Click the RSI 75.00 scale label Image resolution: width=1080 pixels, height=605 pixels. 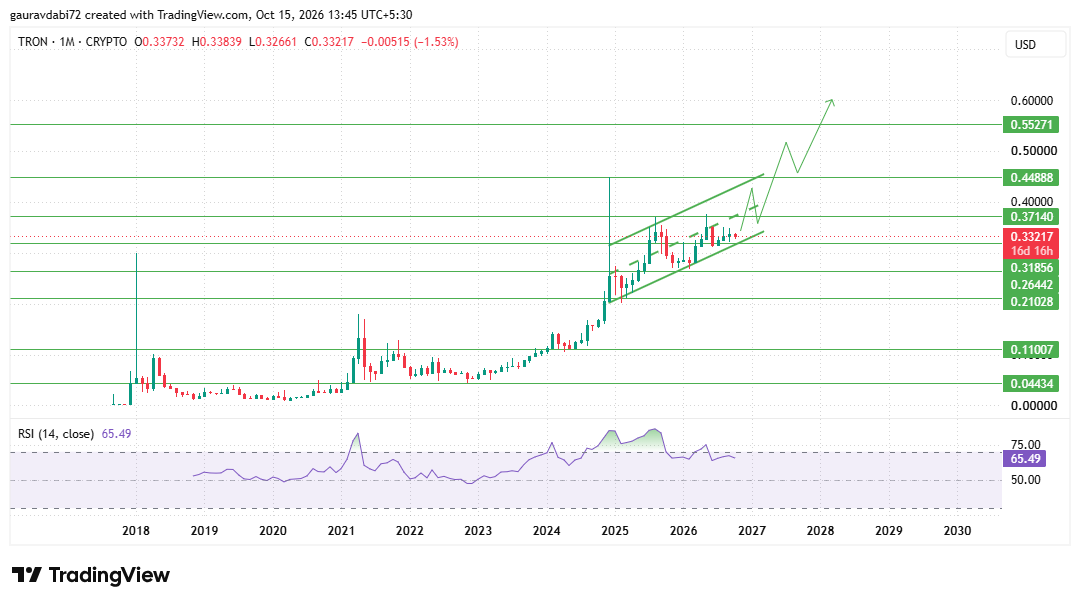pyautogui.click(x=1026, y=444)
